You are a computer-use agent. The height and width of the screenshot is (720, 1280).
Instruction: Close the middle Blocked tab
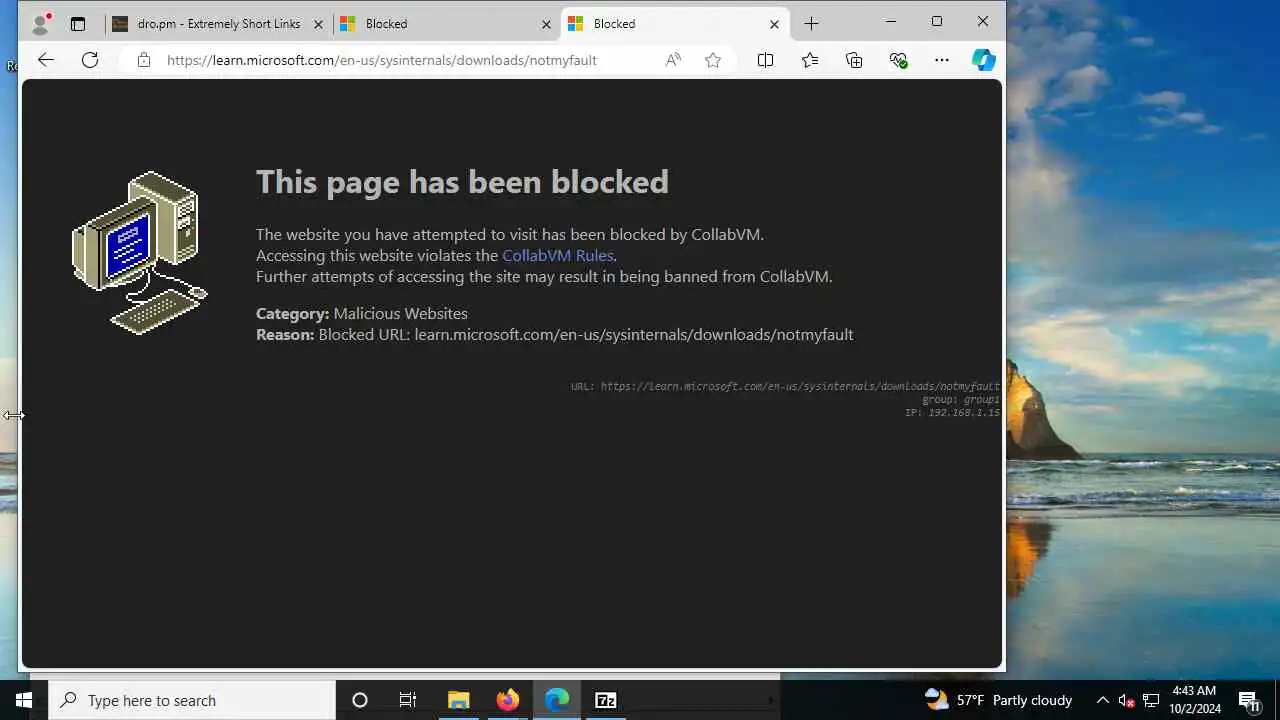coord(546,24)
